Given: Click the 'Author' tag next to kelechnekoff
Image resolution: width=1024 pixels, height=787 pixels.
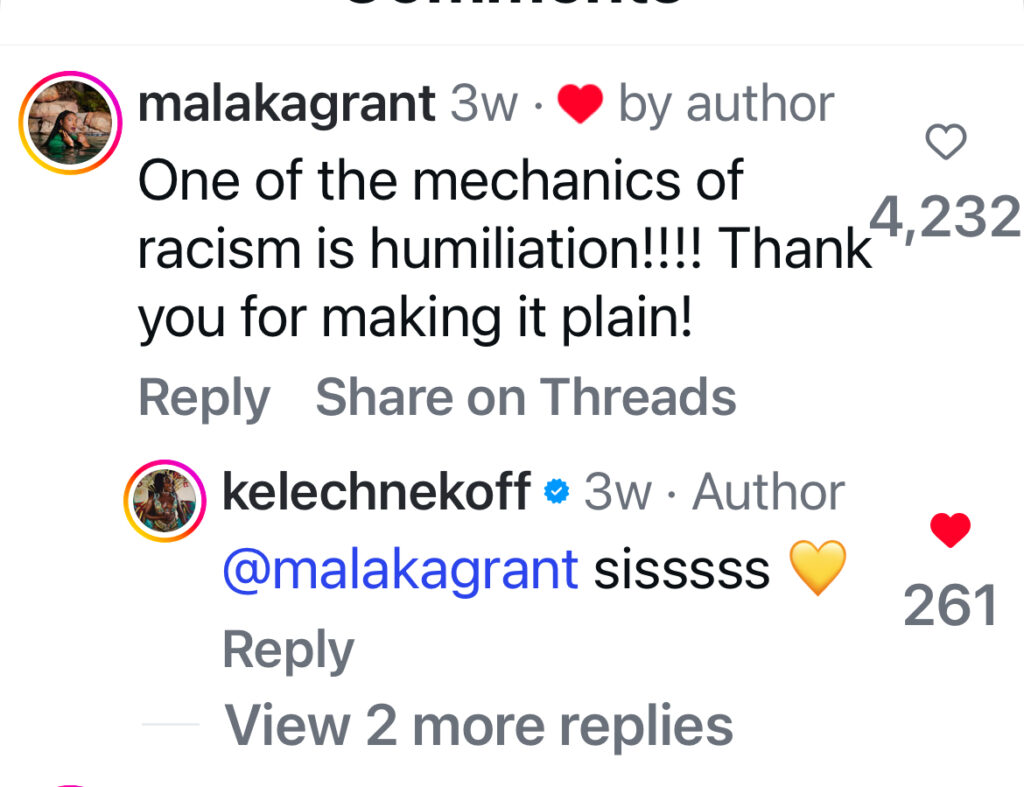Looking at the screenshot, I should [768, 492].
